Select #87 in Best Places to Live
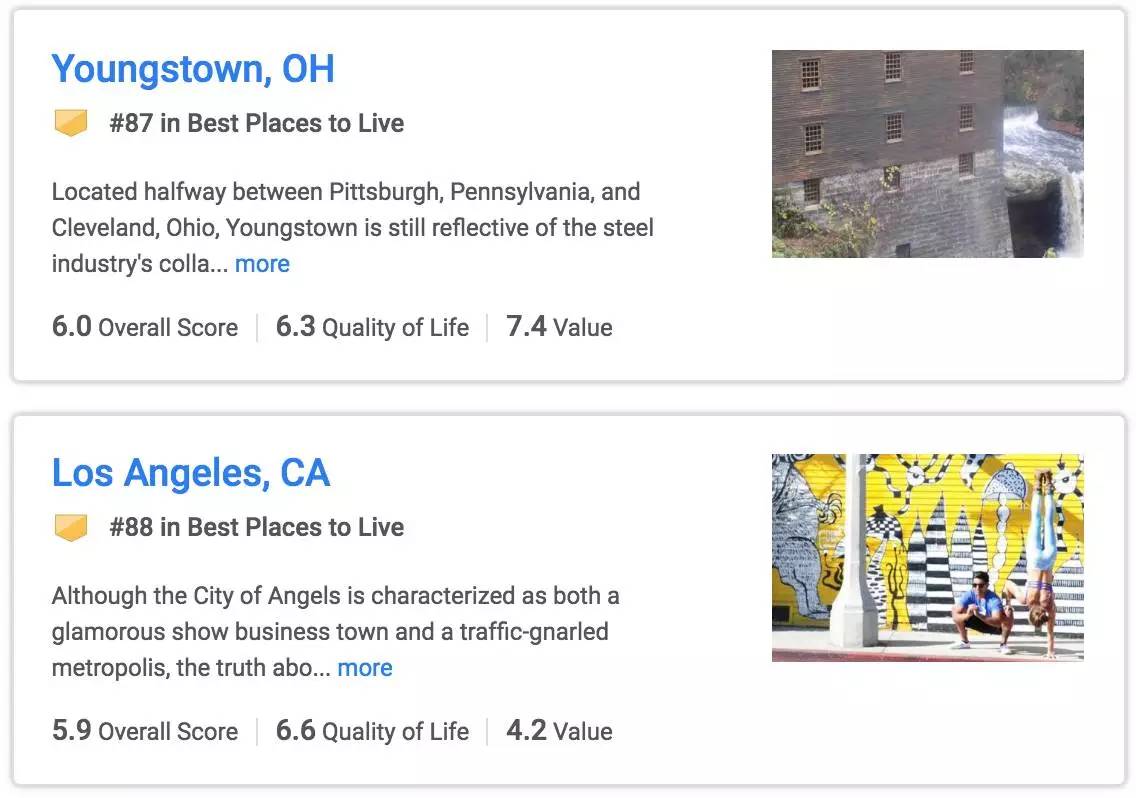Screen dimensions: 1136x798 click(256, 123)
